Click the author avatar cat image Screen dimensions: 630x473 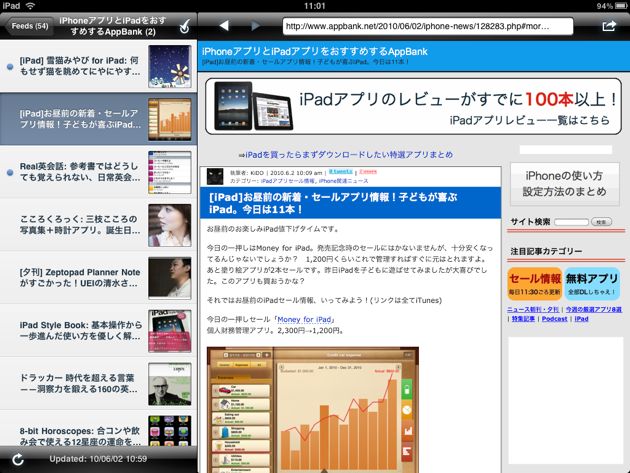[x=215, y=176]
